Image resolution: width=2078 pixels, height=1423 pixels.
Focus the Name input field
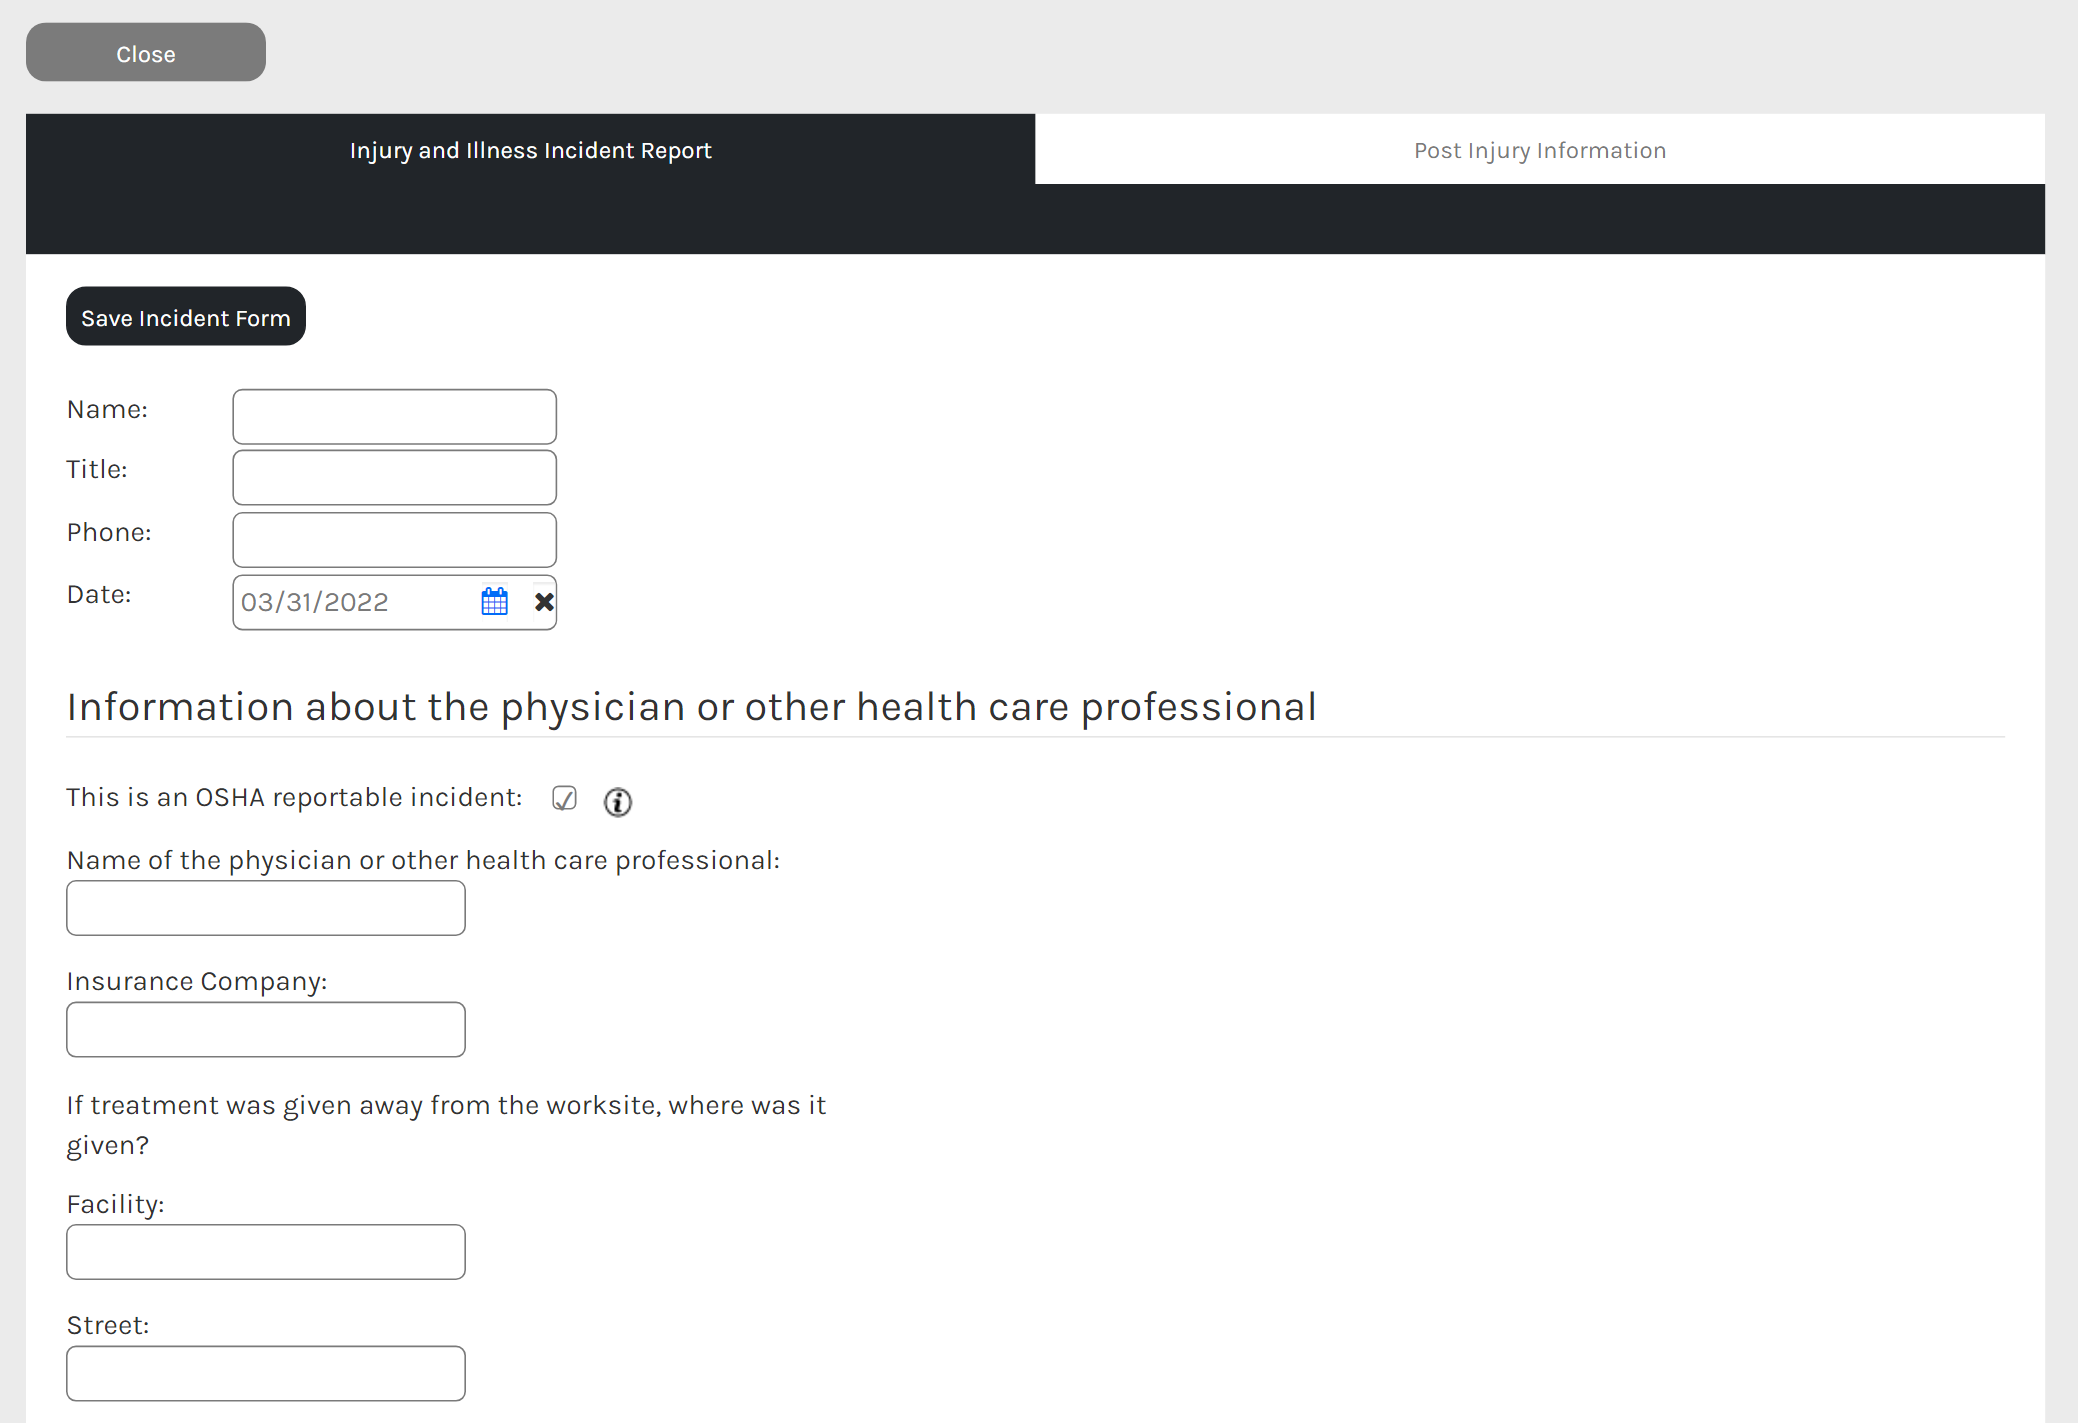pyautogui.click(x=395, y=417)
